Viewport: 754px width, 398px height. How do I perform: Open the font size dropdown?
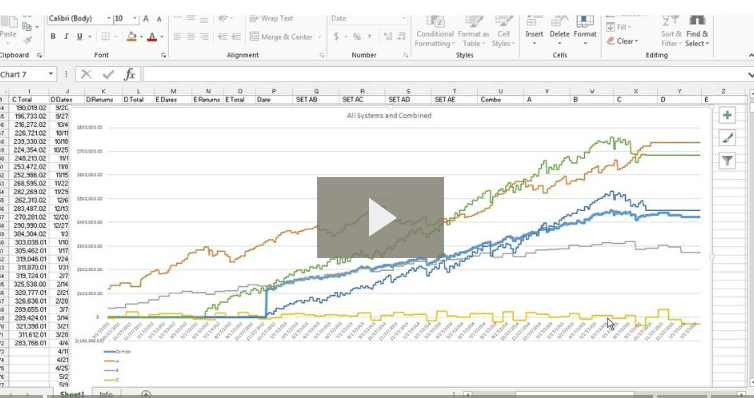coord(135,19)
